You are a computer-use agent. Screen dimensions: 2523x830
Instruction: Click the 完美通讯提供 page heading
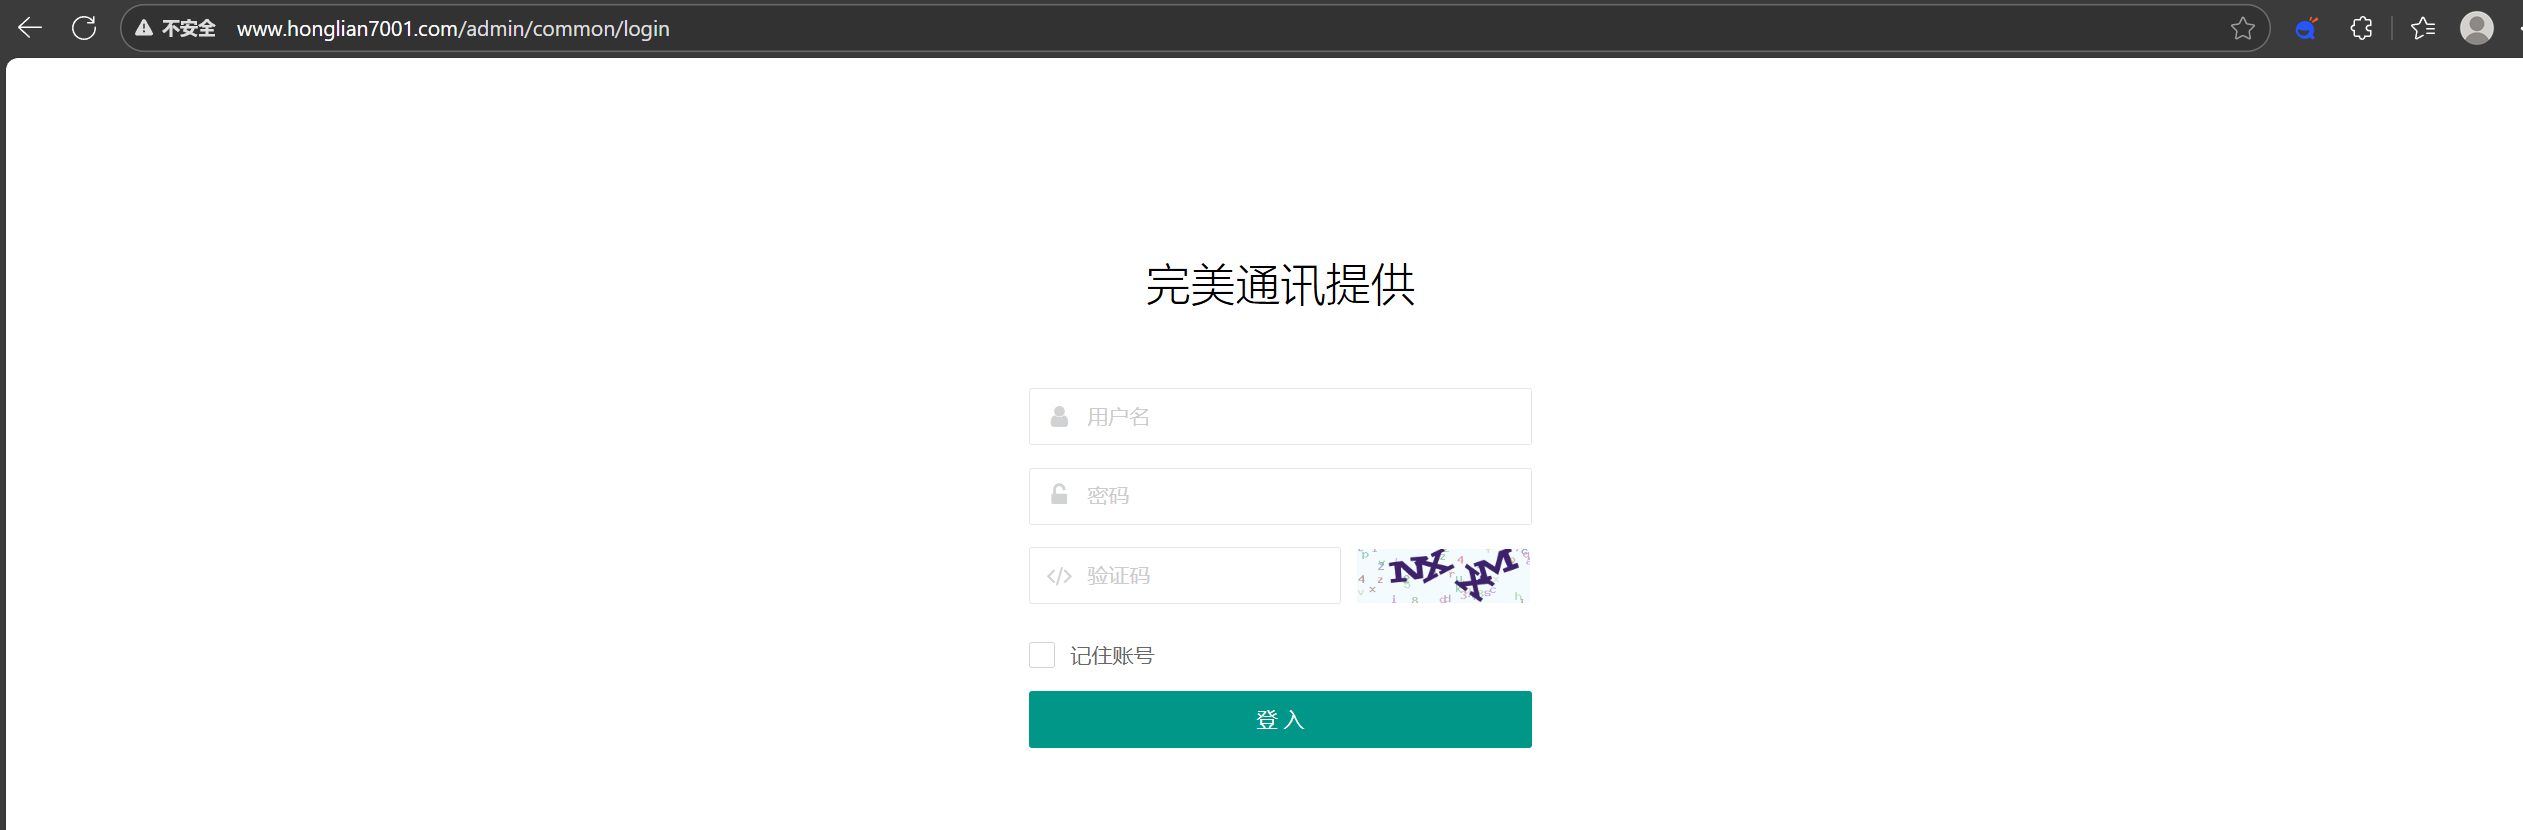coord(1280,285)
